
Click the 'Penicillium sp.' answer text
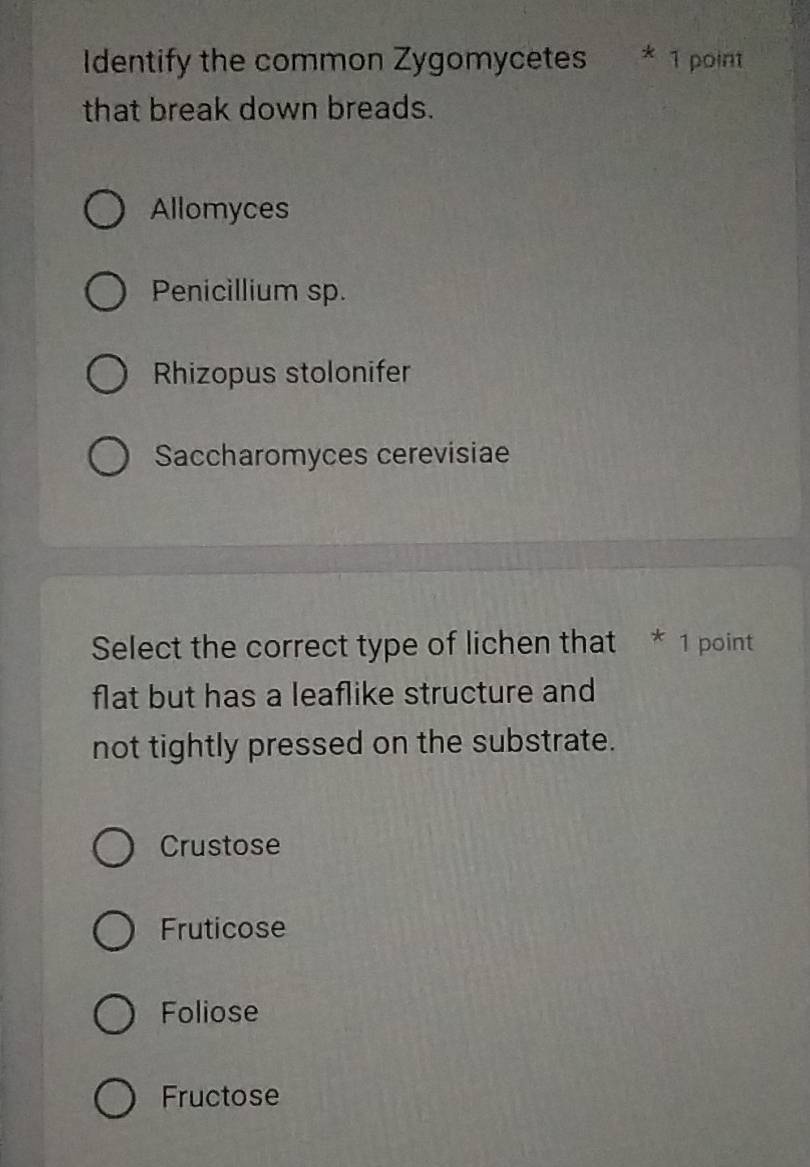coord(250,292)
